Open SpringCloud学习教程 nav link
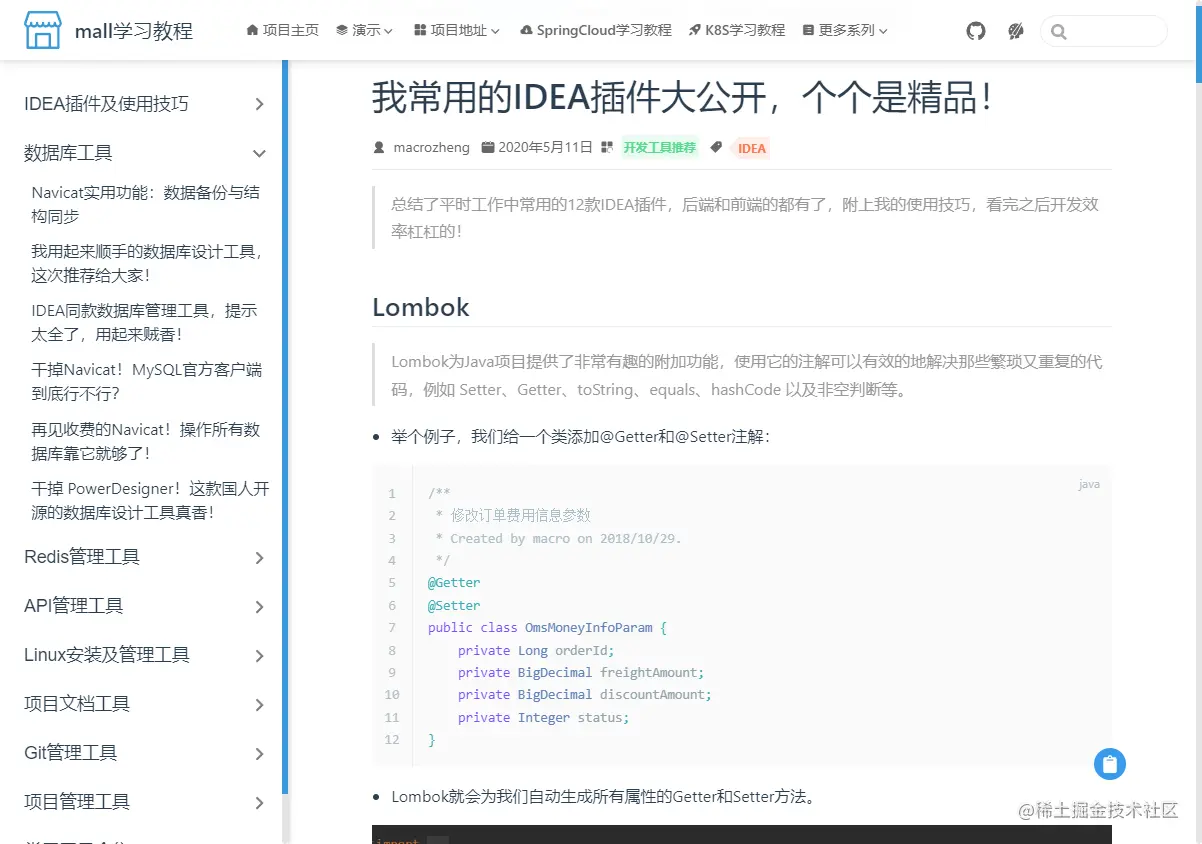 596,30
